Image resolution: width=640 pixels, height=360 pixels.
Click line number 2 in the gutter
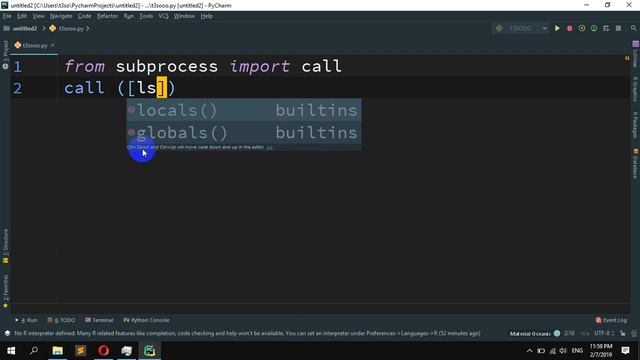(x=18, y=88)
